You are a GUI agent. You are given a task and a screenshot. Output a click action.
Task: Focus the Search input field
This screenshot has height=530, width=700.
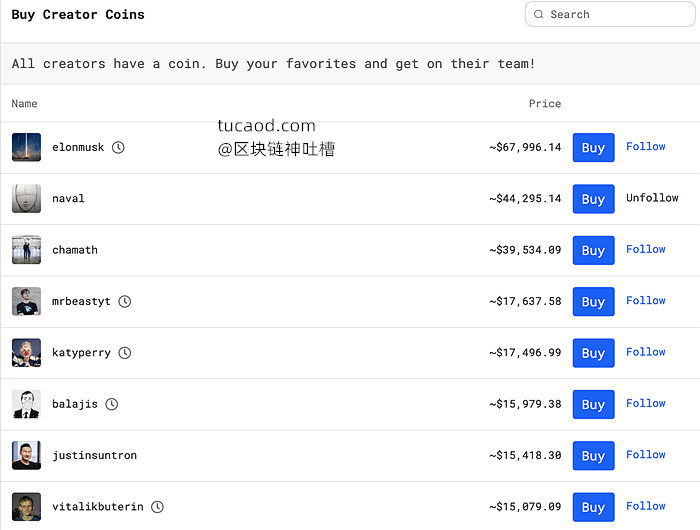click(x=610, y=14)
